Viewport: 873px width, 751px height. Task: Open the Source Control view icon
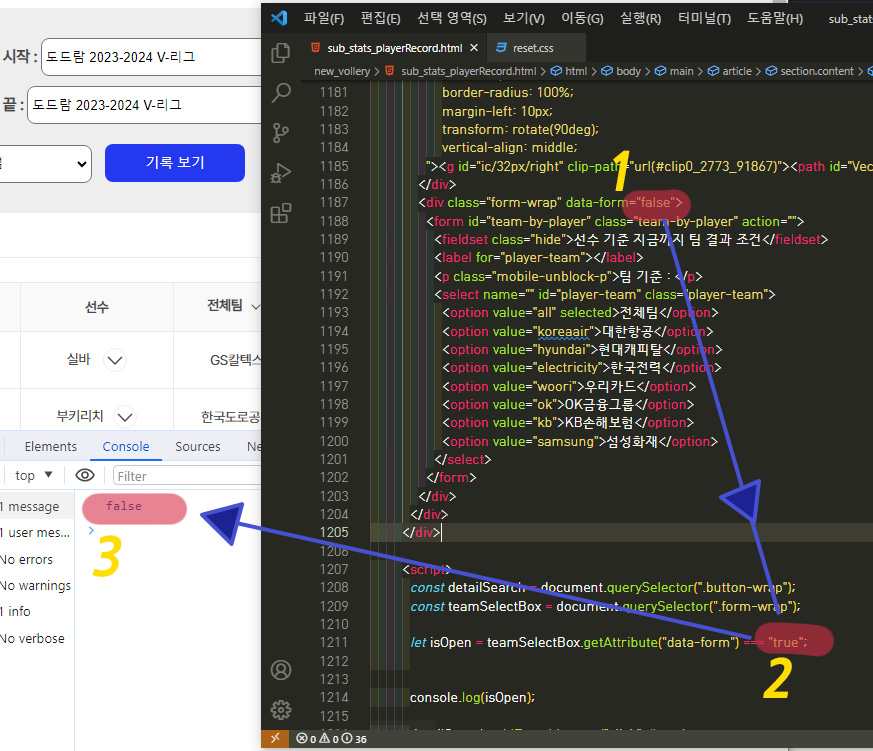pos(281,132)
